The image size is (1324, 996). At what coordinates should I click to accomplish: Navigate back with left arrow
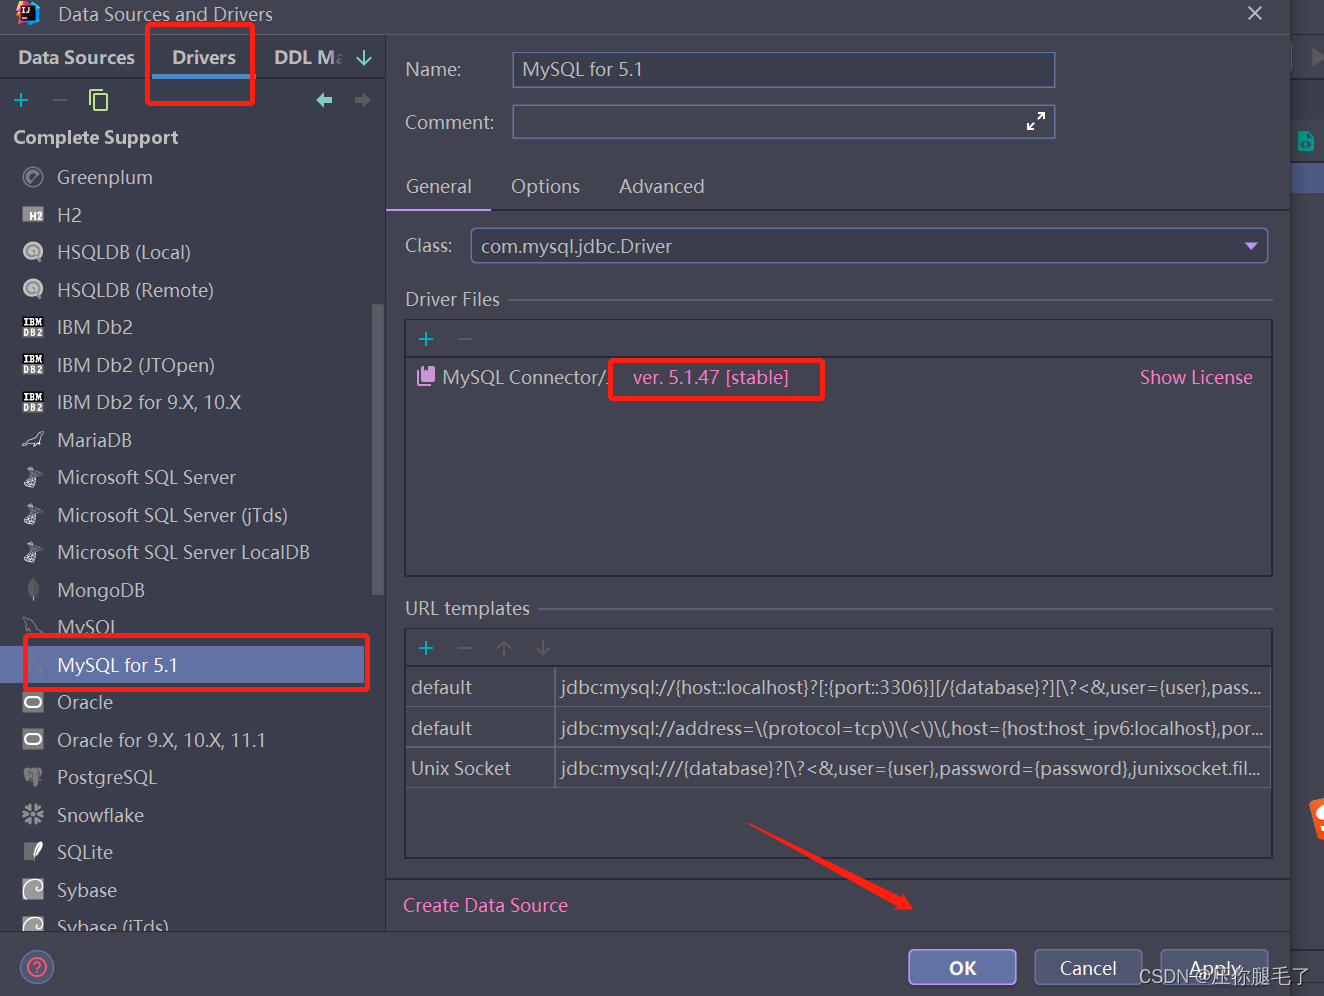coord(324,100)
